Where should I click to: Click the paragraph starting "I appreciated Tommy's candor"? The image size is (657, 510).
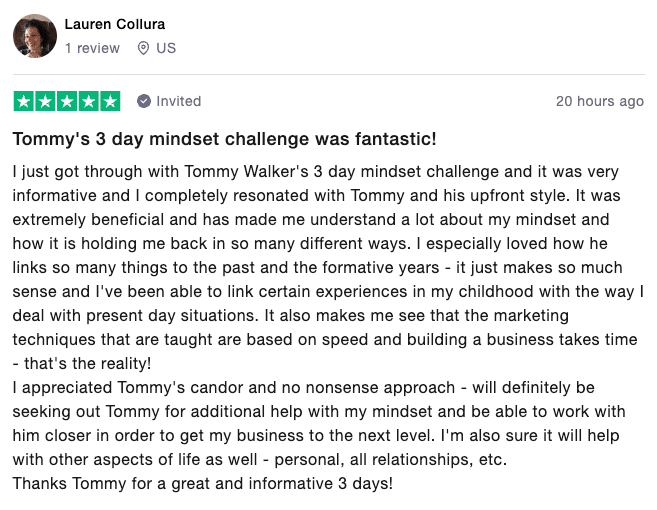point(319,423)
